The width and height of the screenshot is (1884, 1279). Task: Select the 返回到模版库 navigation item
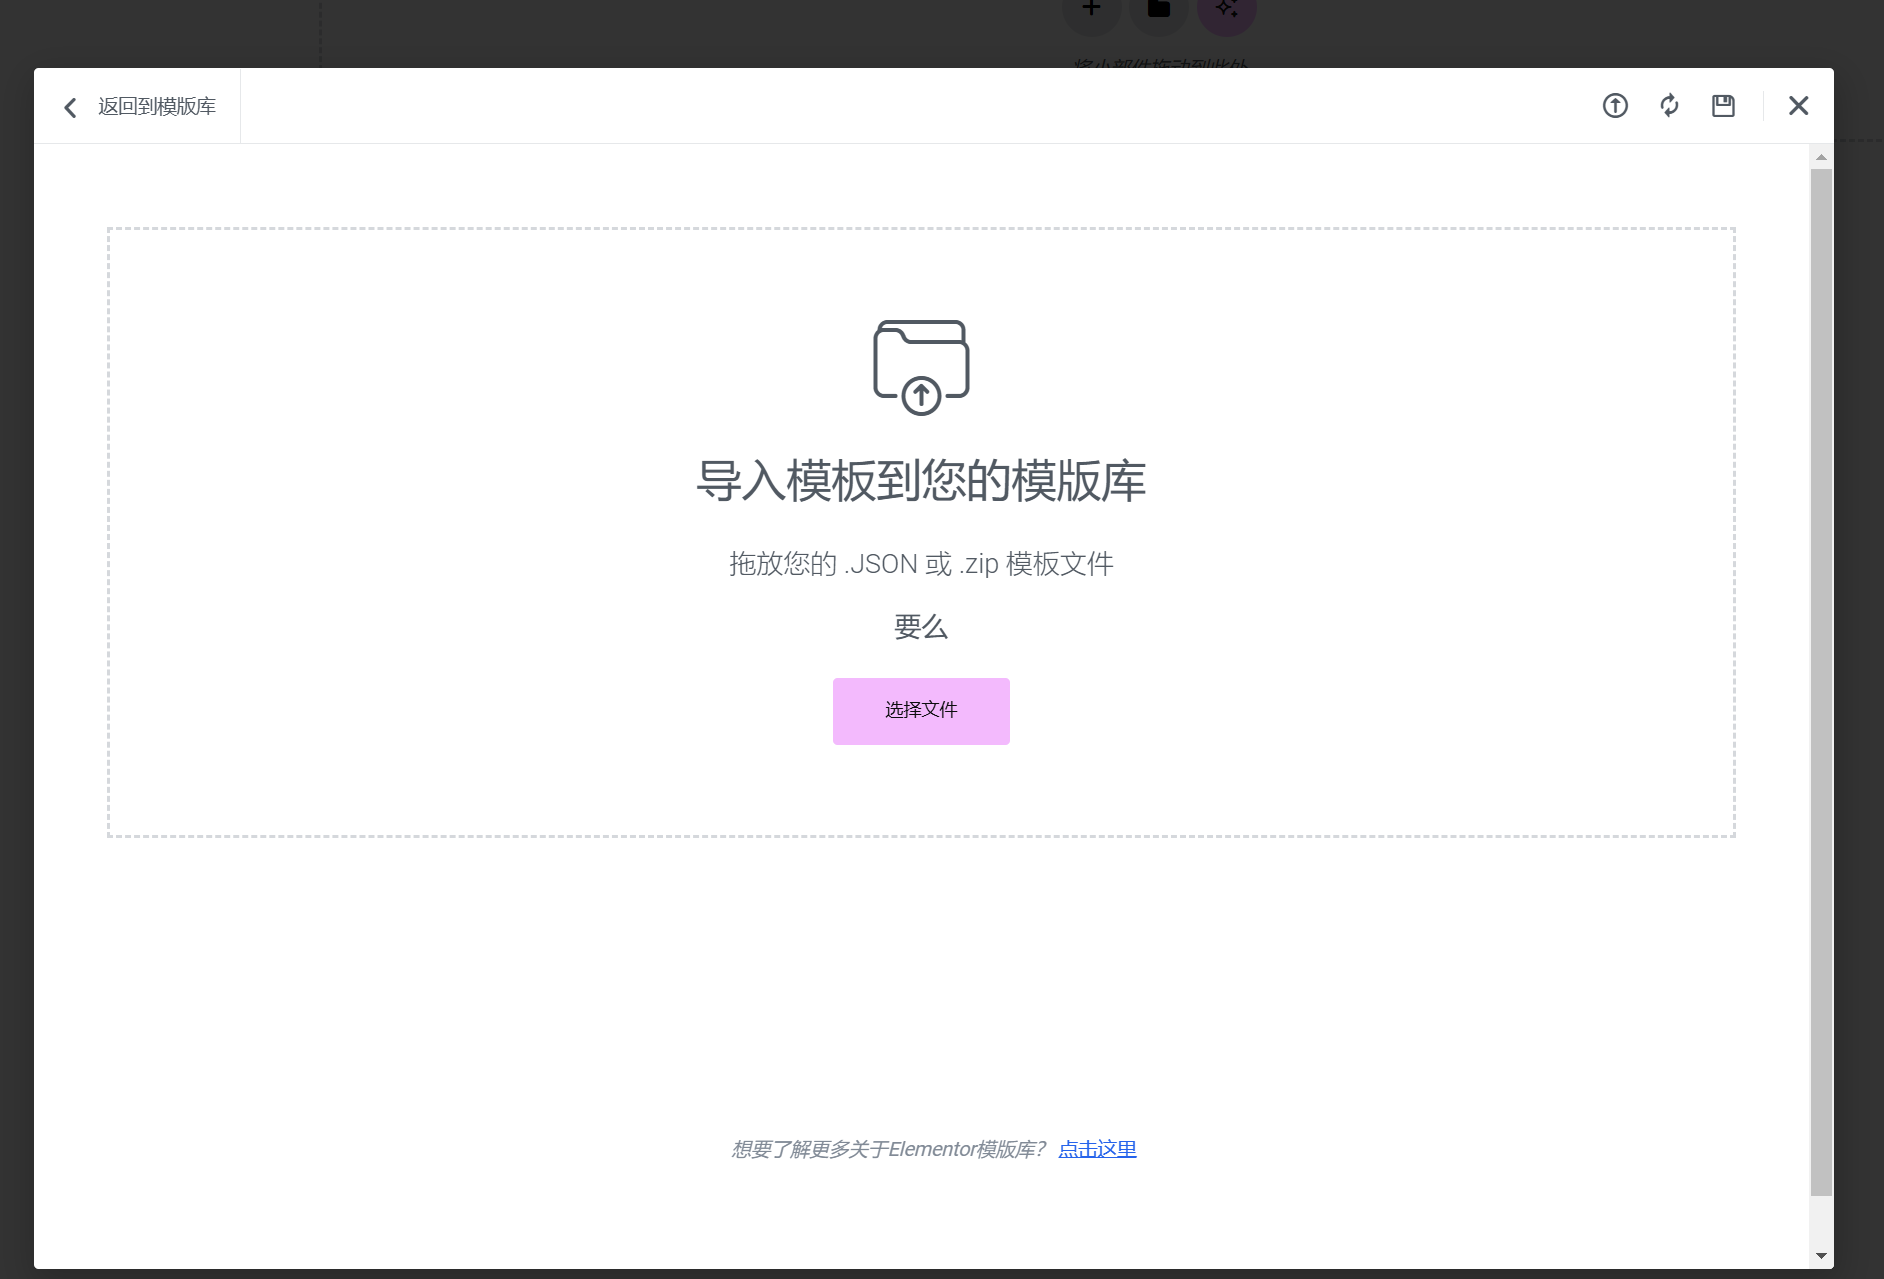156,105
